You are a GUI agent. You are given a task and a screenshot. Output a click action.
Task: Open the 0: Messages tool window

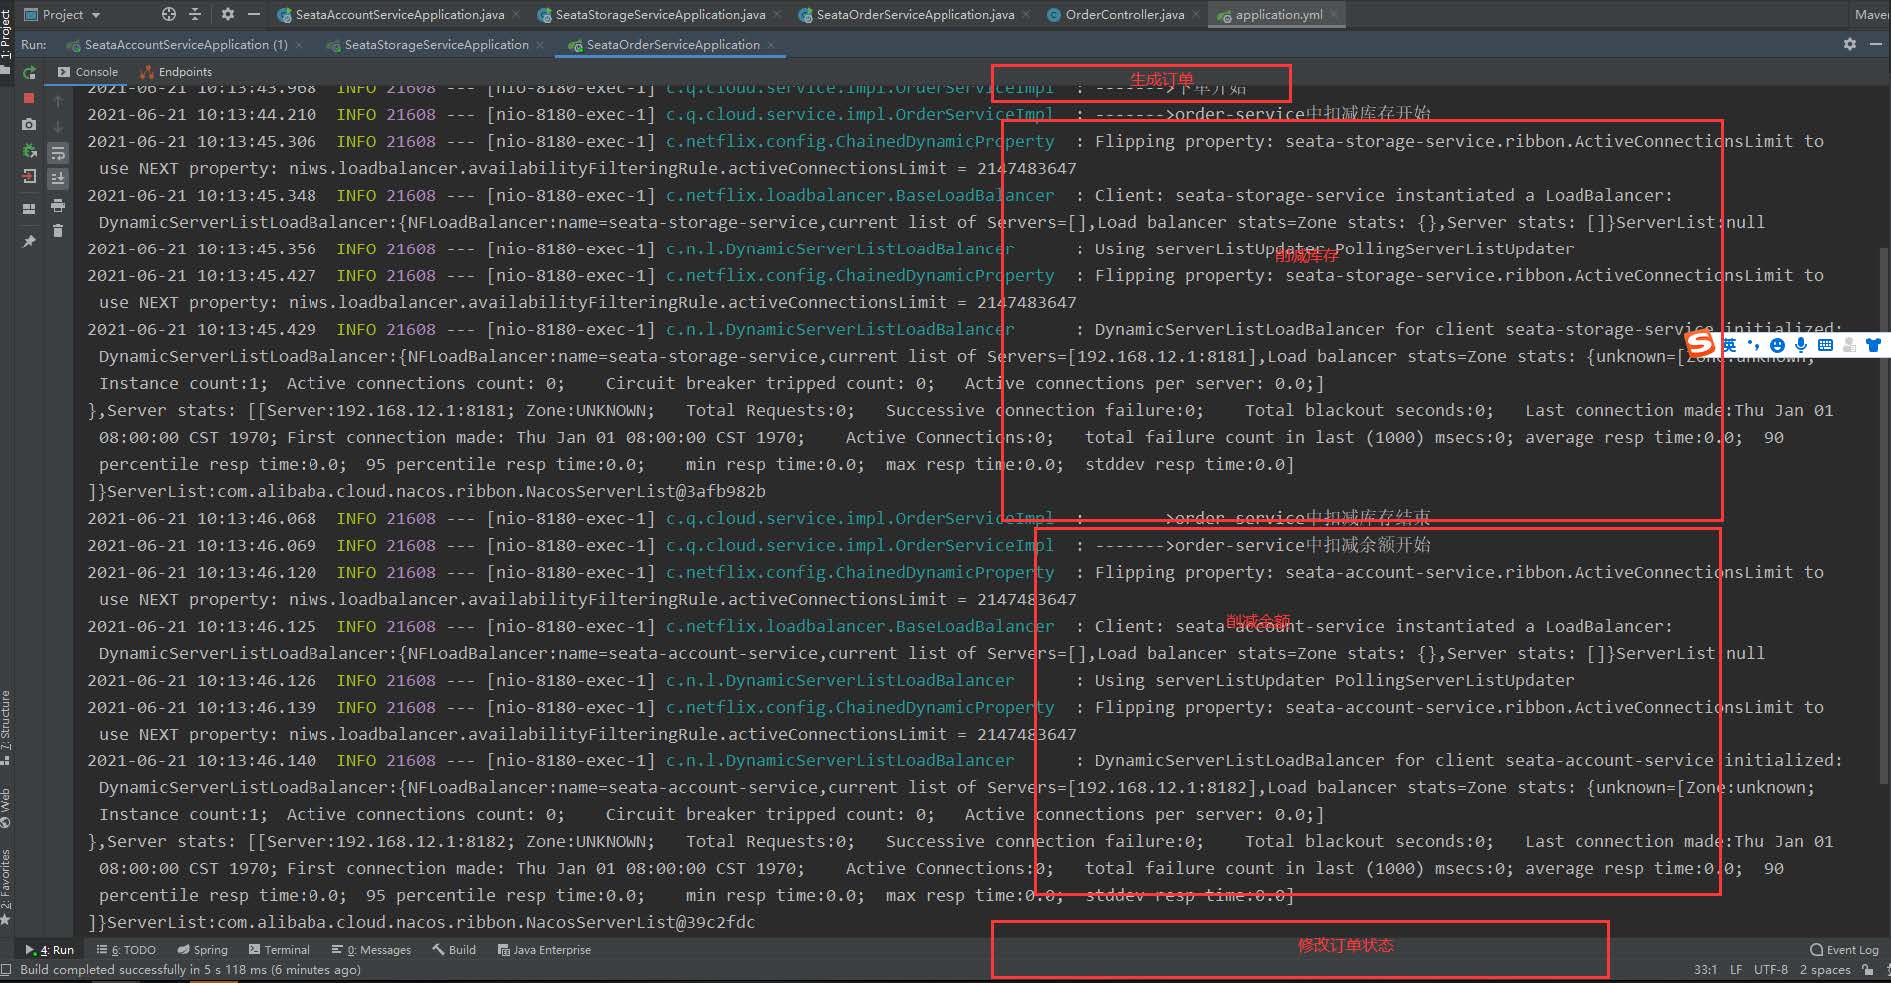coord(371,950)
